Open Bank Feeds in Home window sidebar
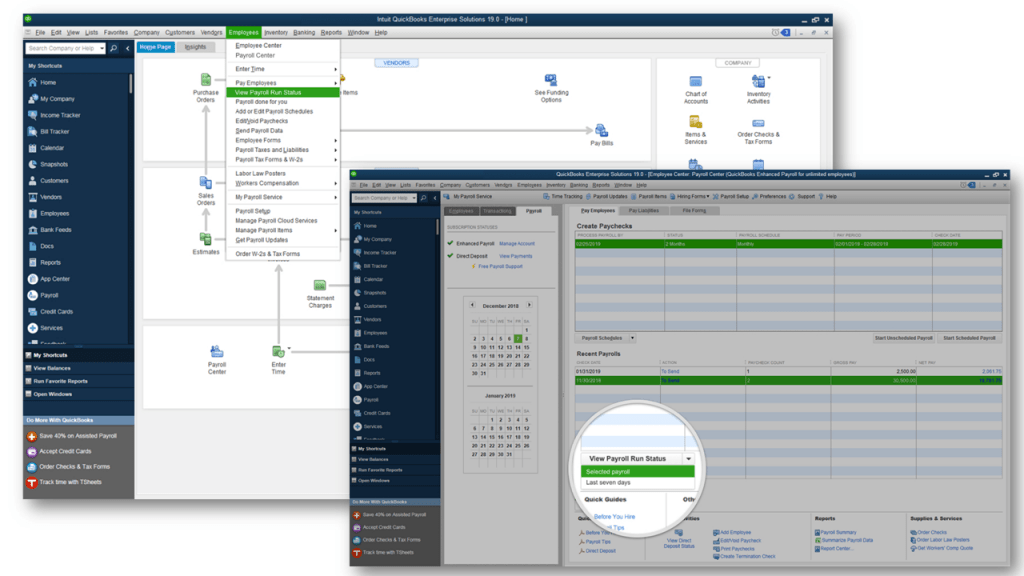Screen dimensions: 1024x576 coord(56,230)
